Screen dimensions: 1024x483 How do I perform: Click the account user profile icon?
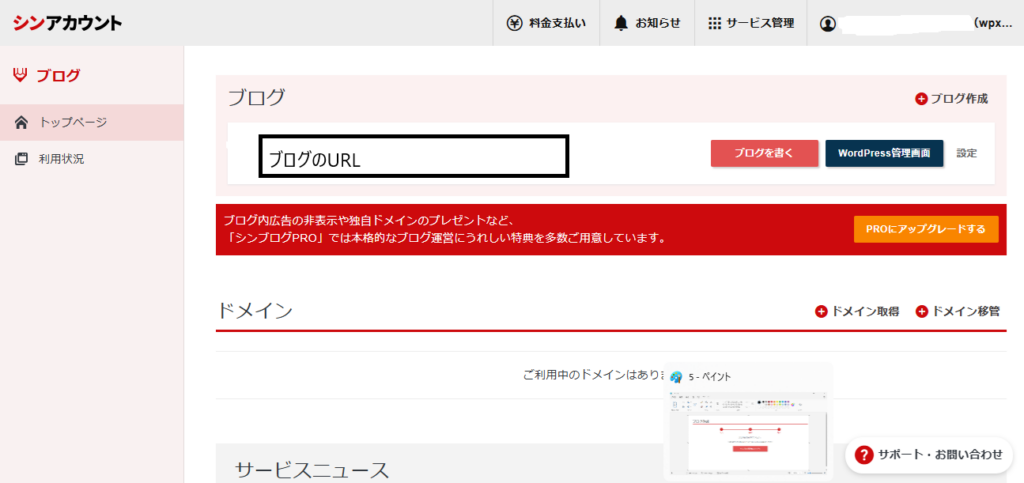(827, 23)
